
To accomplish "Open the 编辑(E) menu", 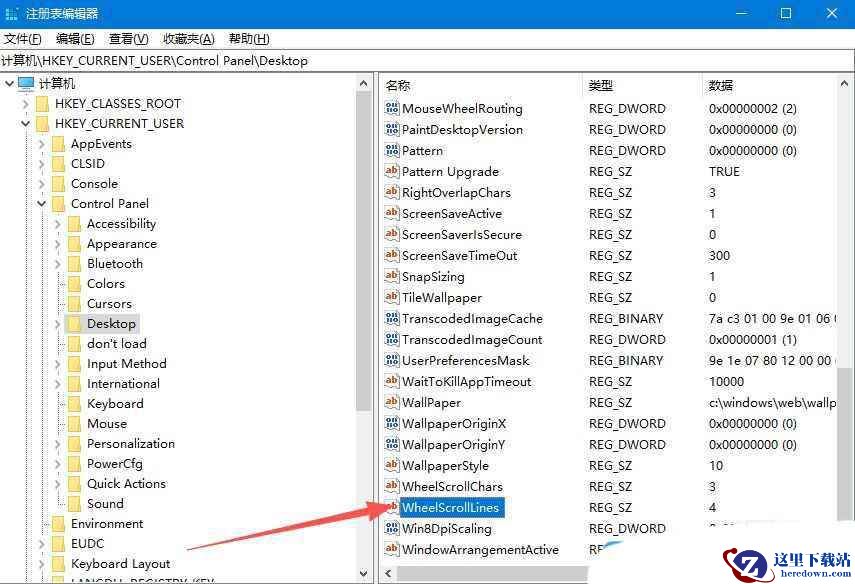I will coord(75,39).
